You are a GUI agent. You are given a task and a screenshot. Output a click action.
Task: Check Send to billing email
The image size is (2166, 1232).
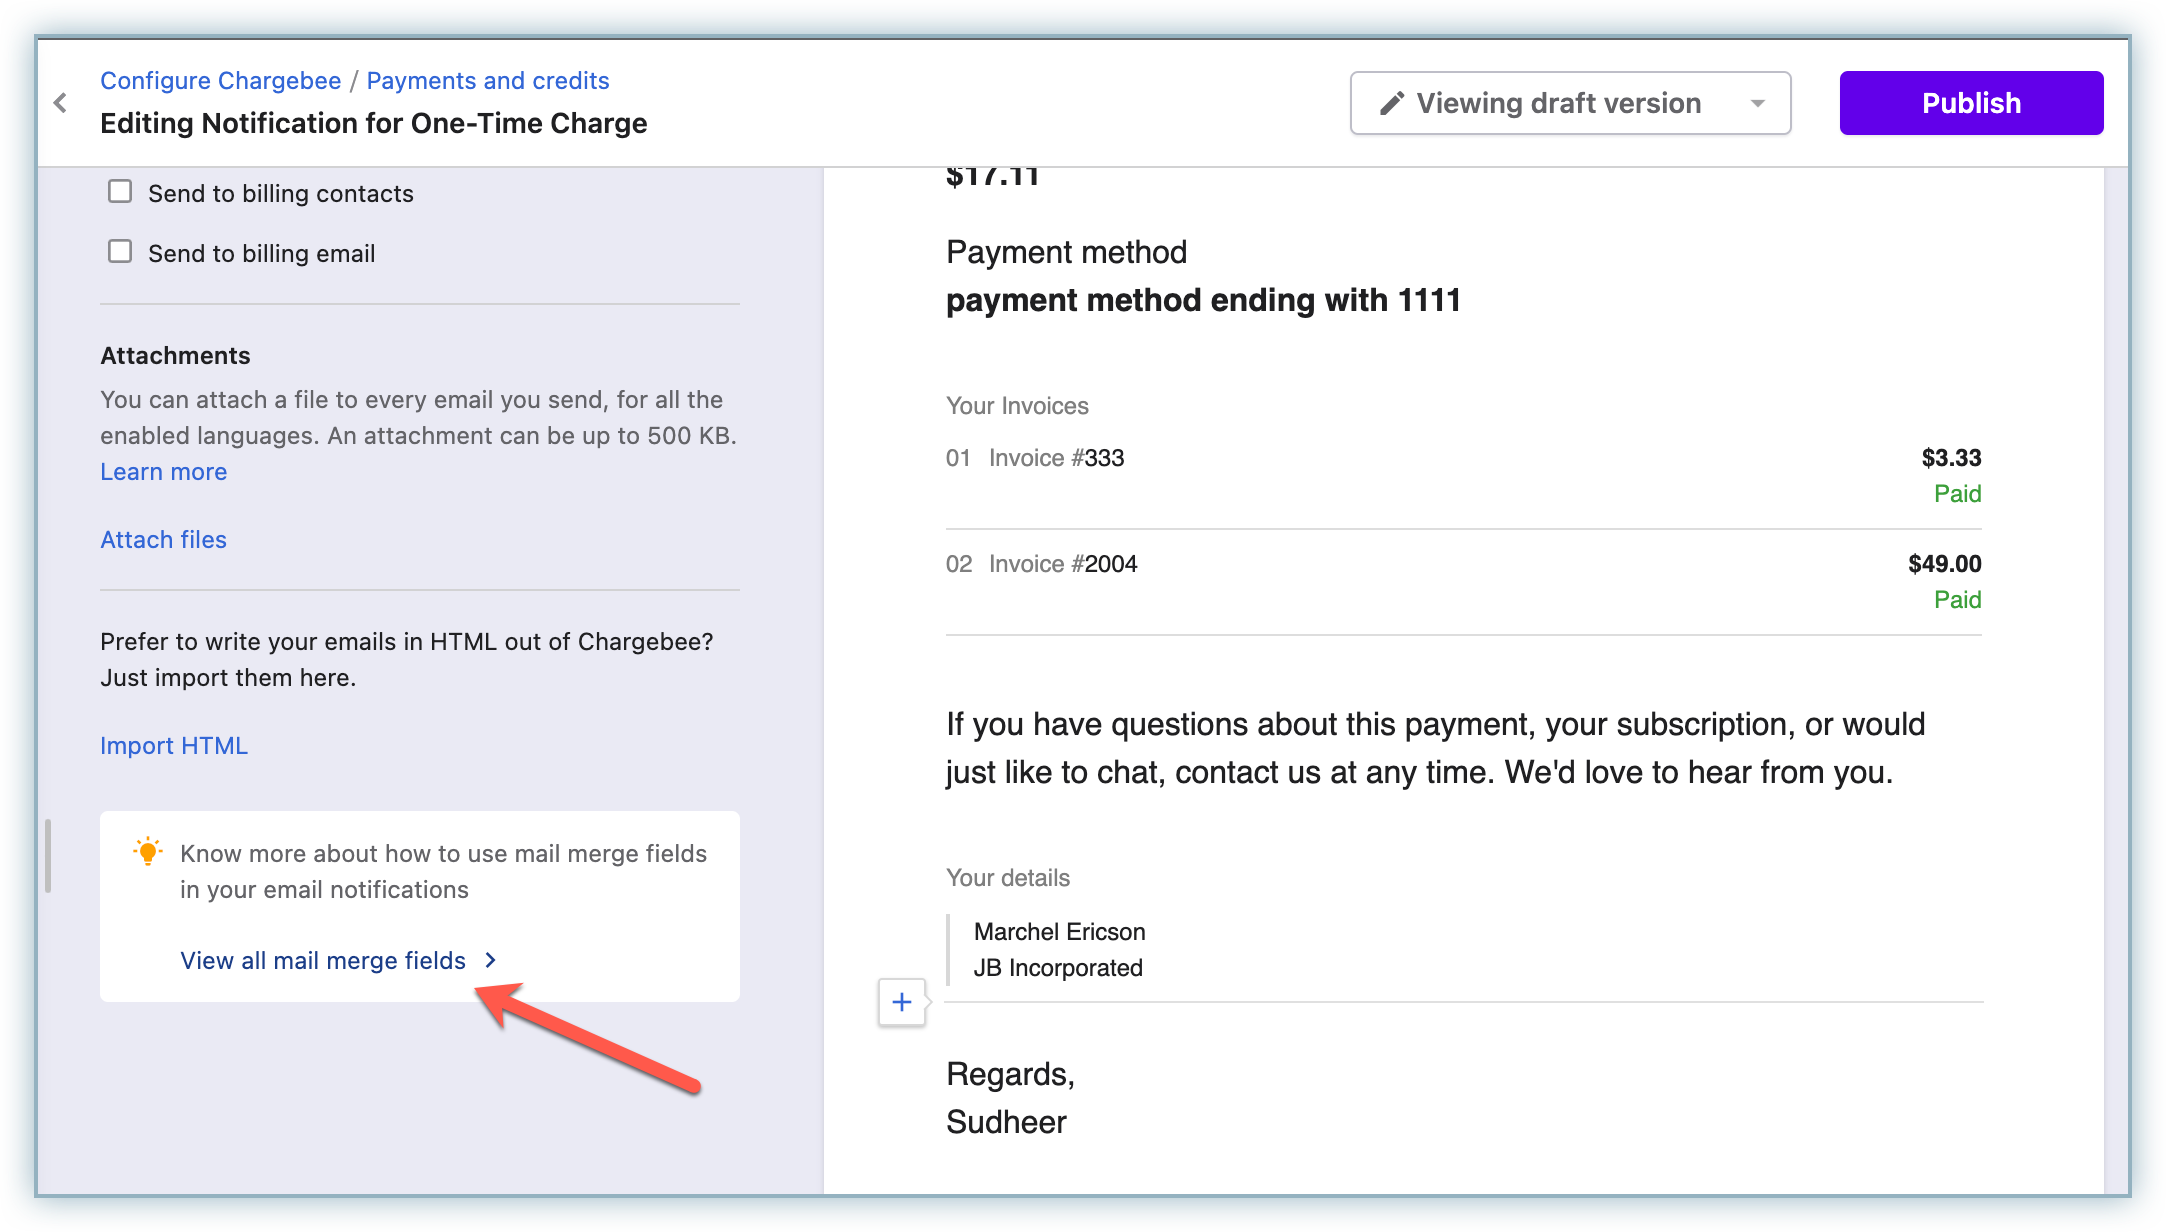[x=120, y=251]
